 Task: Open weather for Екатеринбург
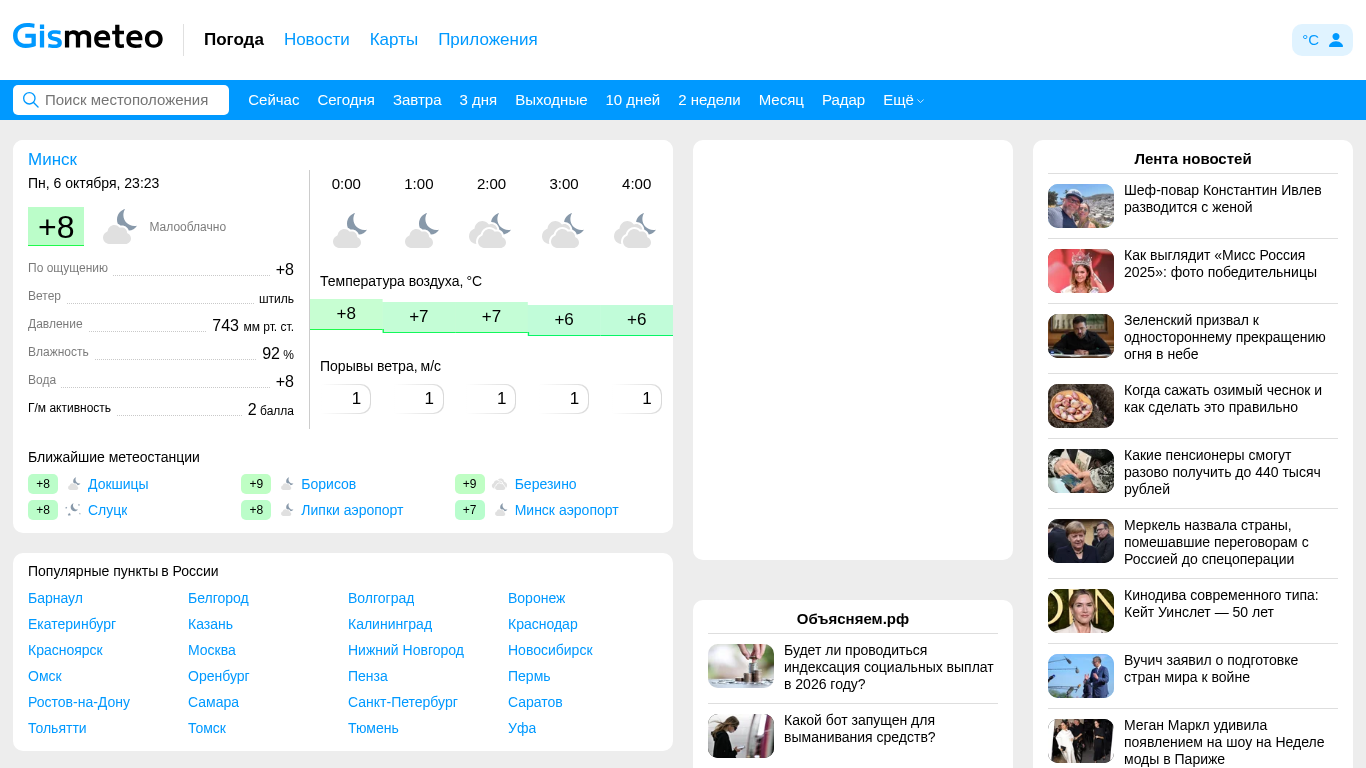point(72,624)
